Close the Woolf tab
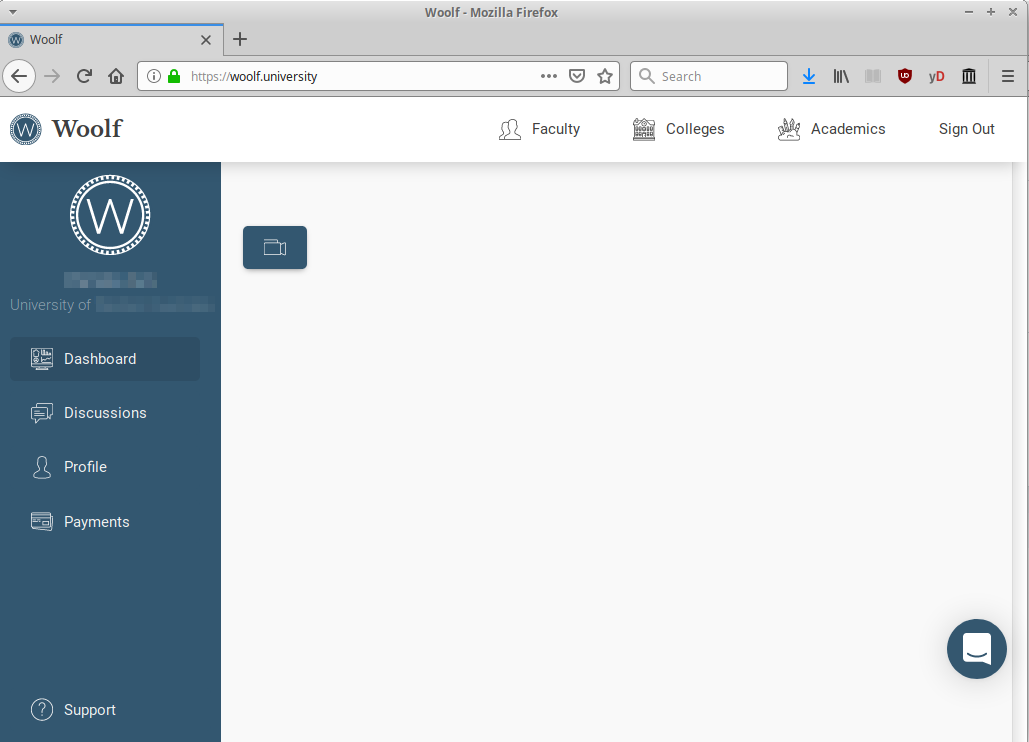This screenshot has height=742, width=1029. (206, 40)
